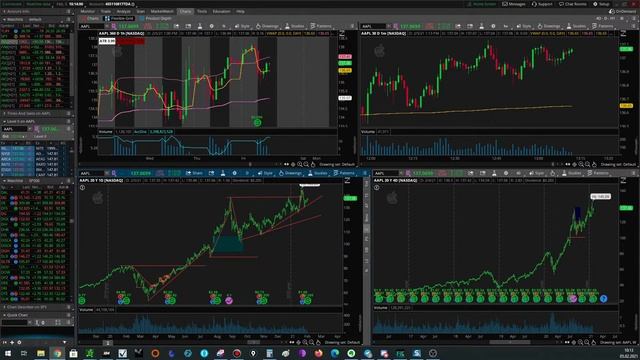Open chart settings gear on AAPL 360 D 1h chart
The image size is (640, 360).
211,26
